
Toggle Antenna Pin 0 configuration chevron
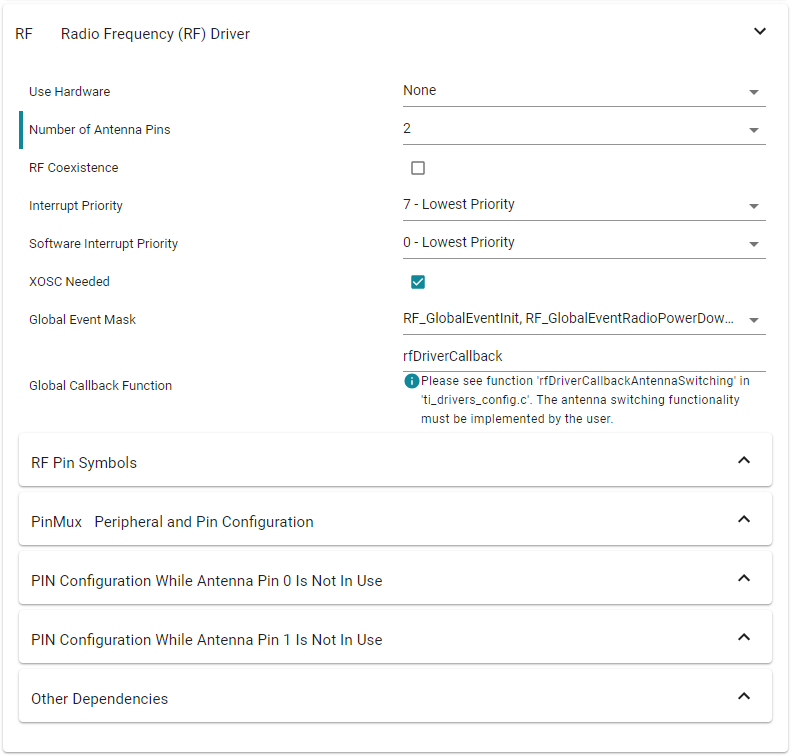[x=743, y=579]
